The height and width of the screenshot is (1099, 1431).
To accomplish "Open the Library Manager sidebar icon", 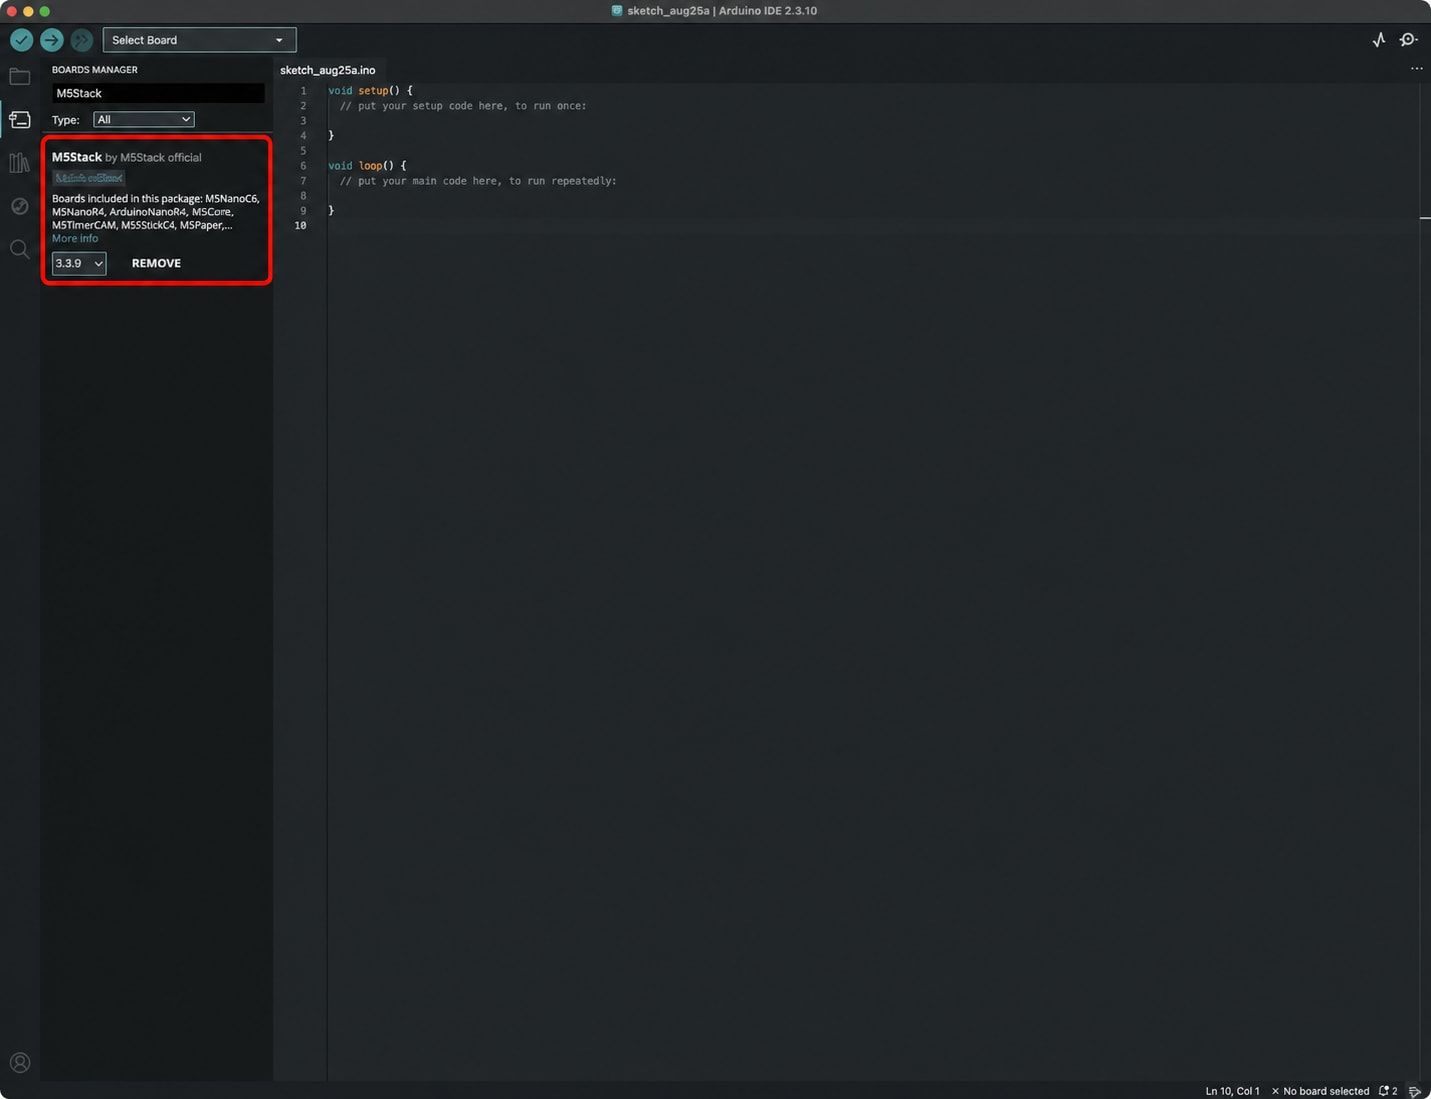I will pos(20,163).
